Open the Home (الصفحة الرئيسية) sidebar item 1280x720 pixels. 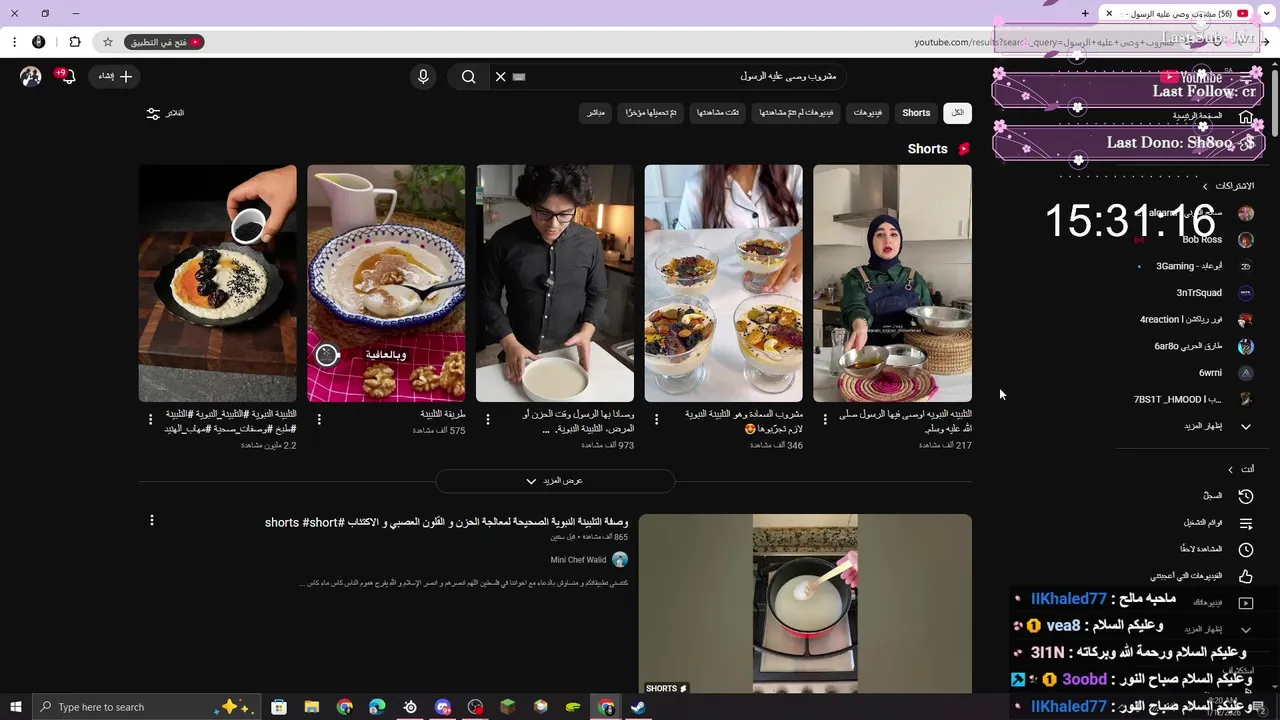(1213, 116)
